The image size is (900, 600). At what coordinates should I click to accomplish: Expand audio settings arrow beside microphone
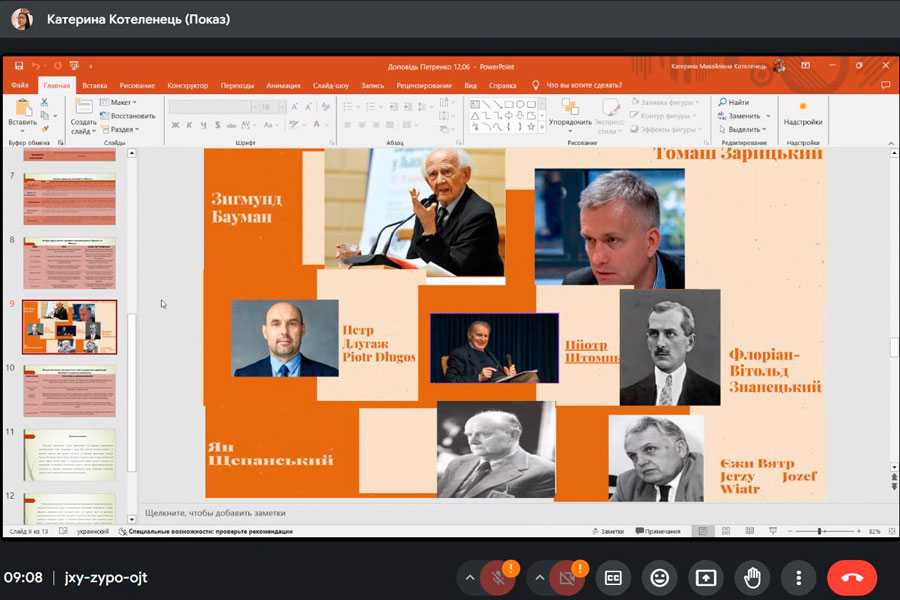pos(470,577)
